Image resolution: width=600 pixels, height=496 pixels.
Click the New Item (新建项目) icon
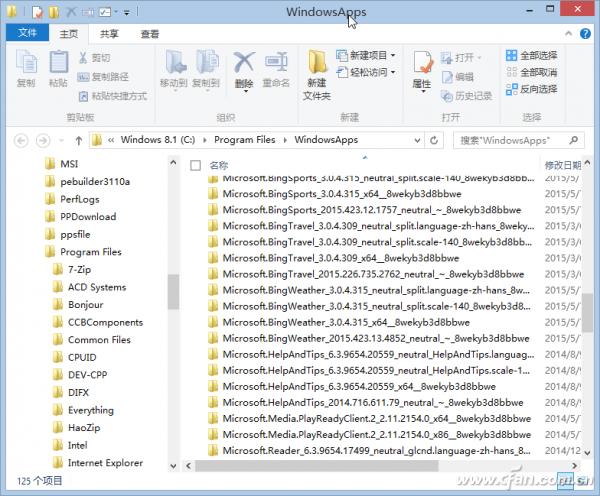click(341, 55)
